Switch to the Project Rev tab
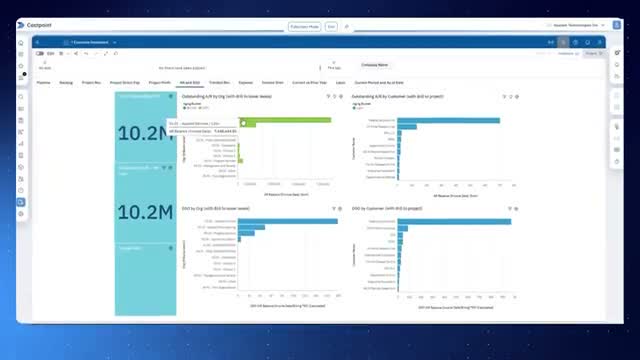The width and height of the screenshot is (640, 360). [x=91, y=82]
